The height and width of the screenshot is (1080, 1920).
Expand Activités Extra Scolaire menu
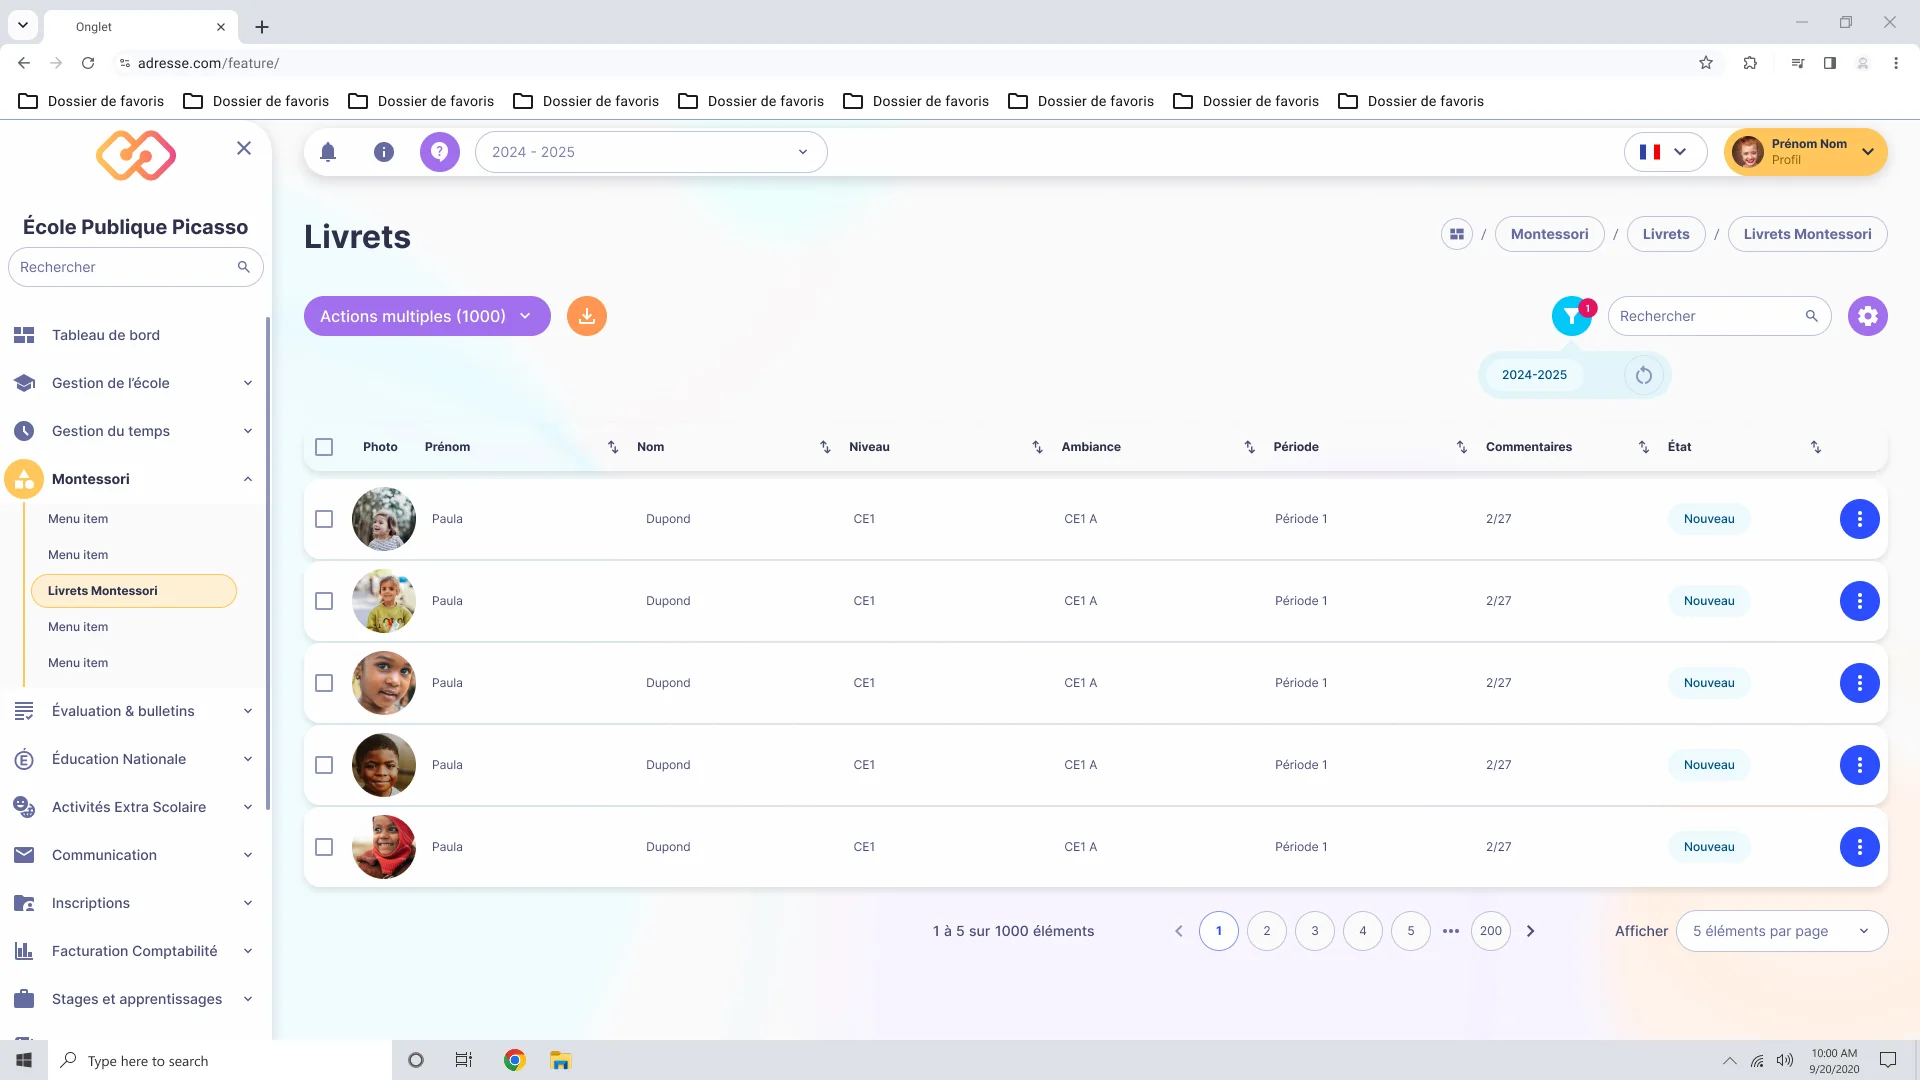tap(134, 807)
